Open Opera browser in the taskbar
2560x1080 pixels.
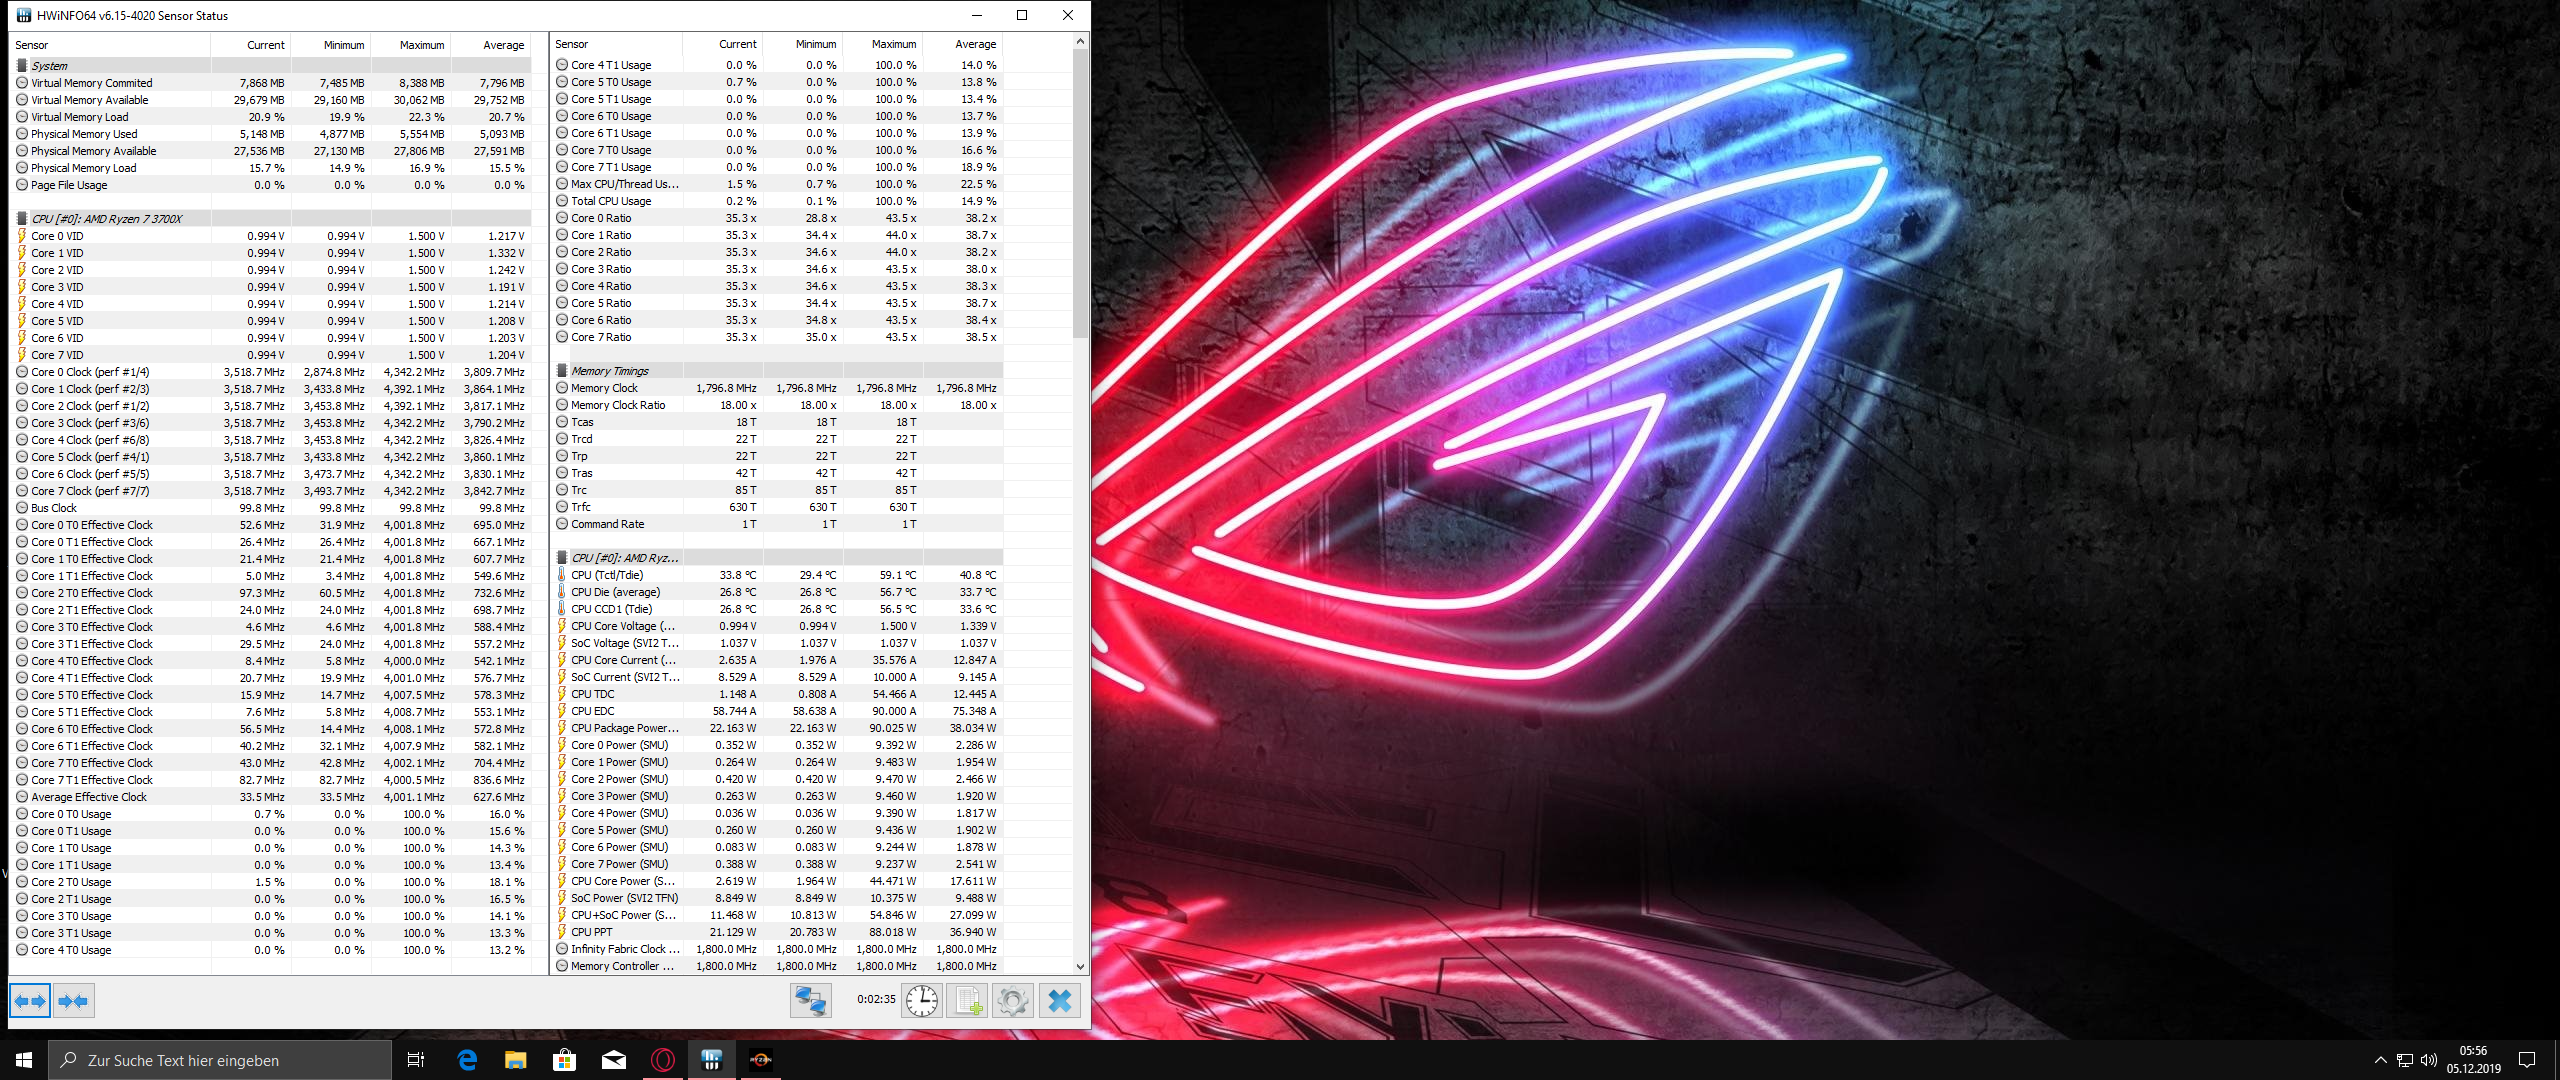[x=663, y=1060]
